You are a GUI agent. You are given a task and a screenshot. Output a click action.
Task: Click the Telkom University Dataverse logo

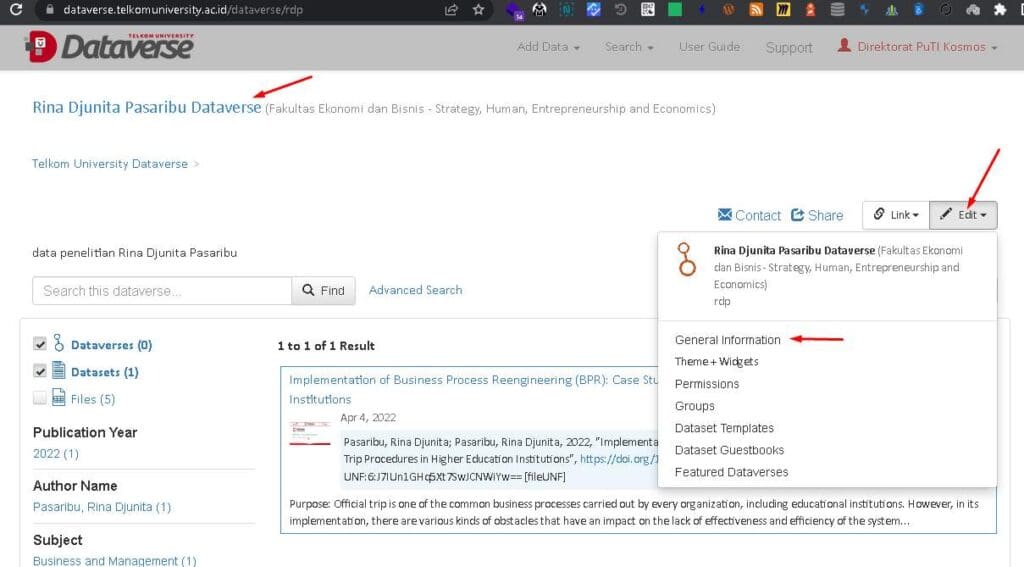[110, 46]
